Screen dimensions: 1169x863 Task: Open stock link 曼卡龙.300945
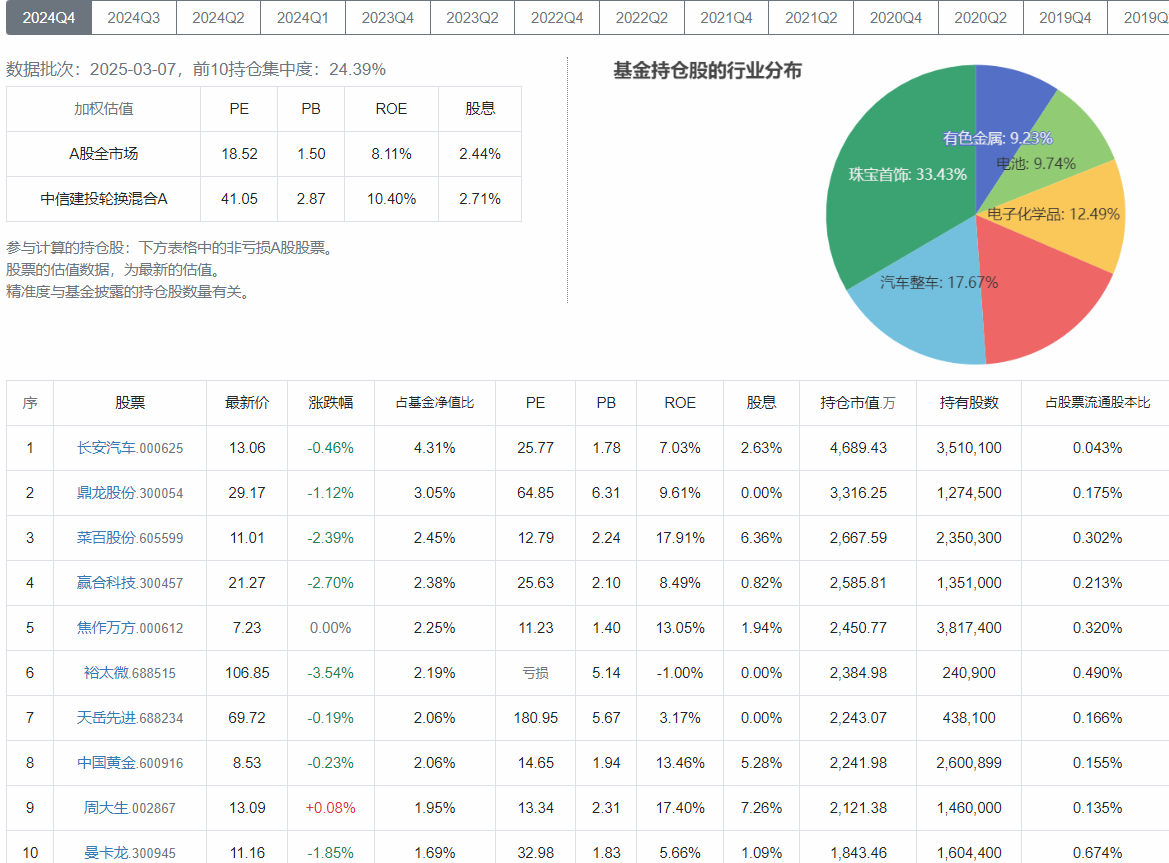tap(130, 853)
